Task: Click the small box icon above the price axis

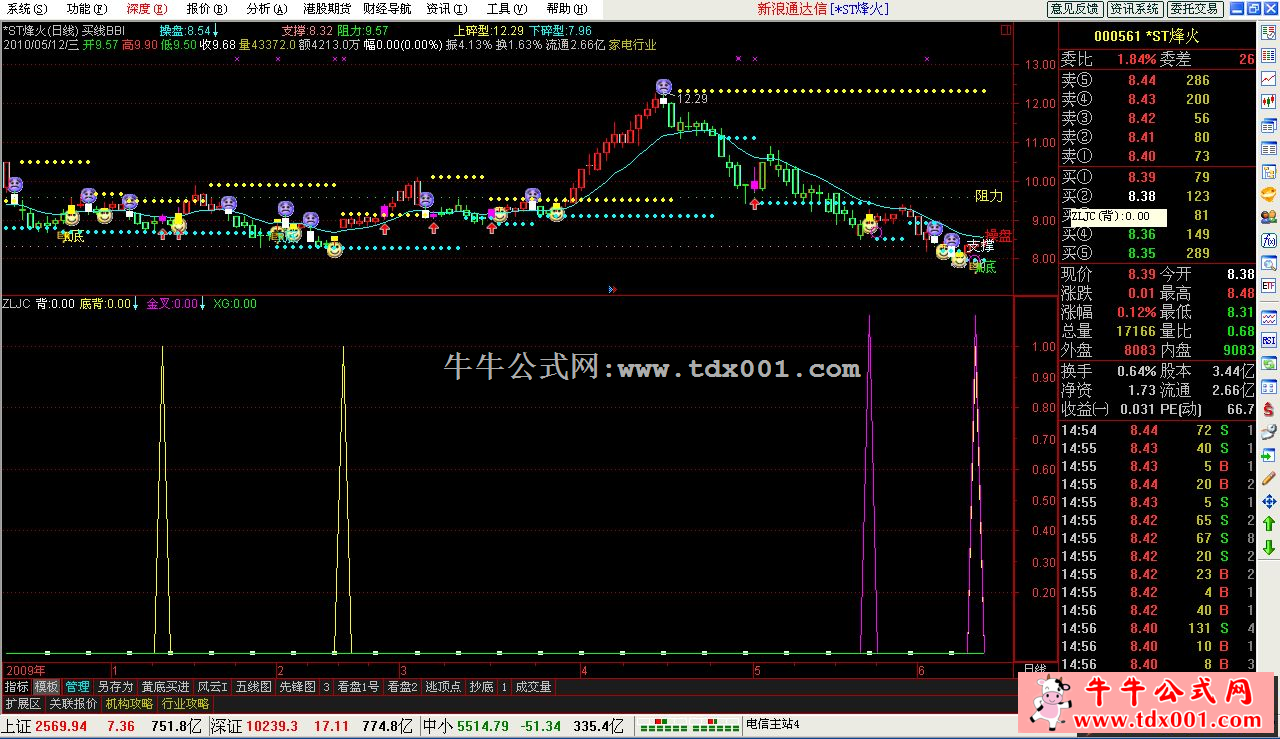Action: tap(1005, 31)
